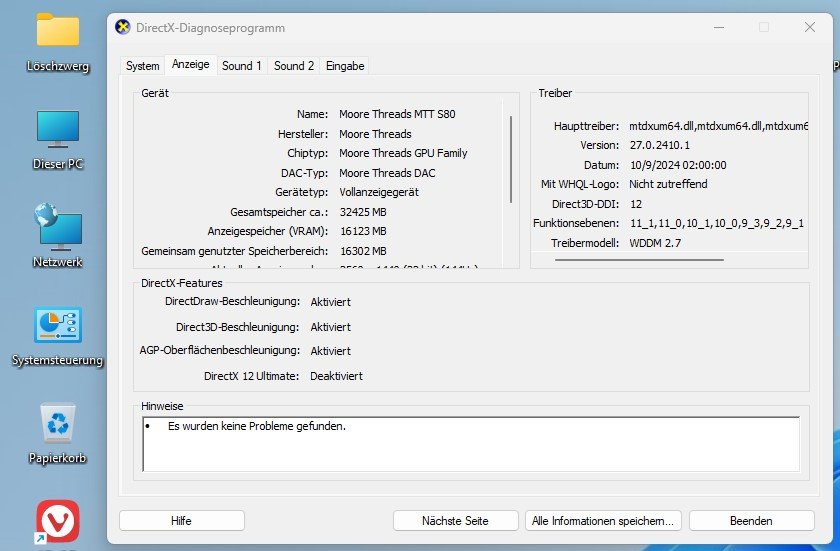Click 'Es wurden keine Probleme gefunden.' note

point(257,426)
